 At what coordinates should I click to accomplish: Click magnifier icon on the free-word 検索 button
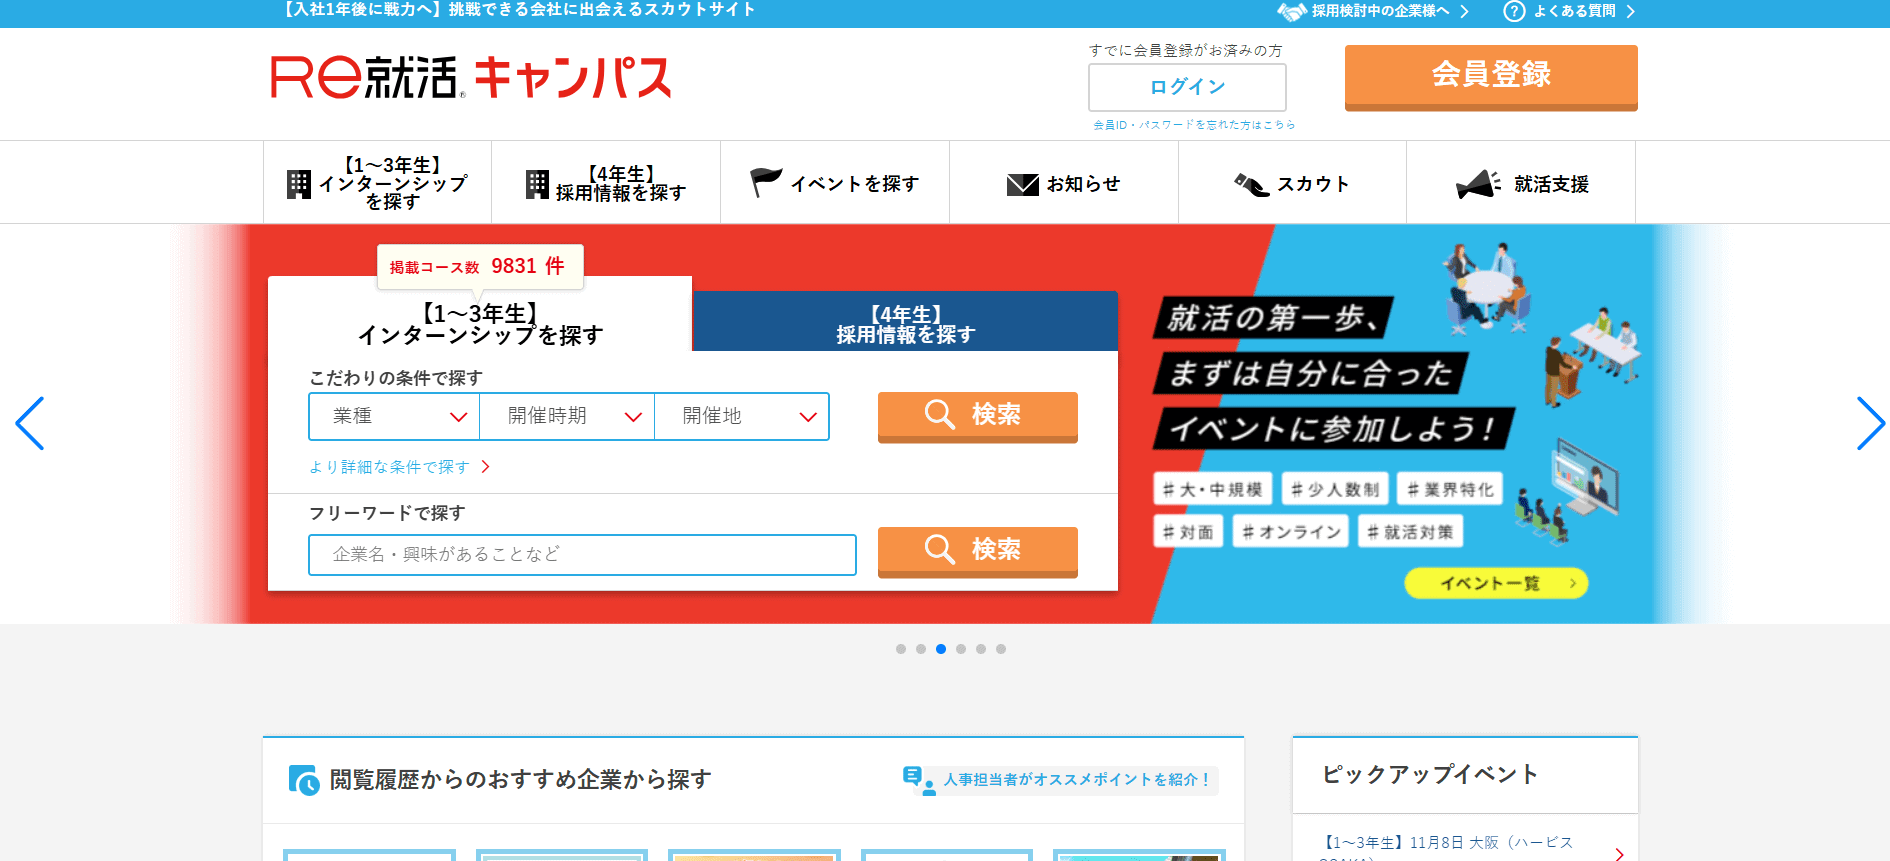(939, 549)
